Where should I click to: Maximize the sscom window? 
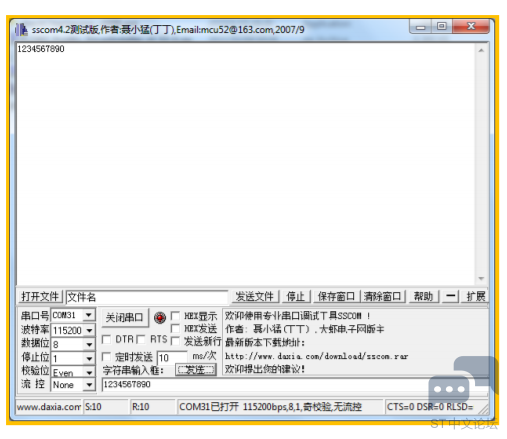point(442,26)
